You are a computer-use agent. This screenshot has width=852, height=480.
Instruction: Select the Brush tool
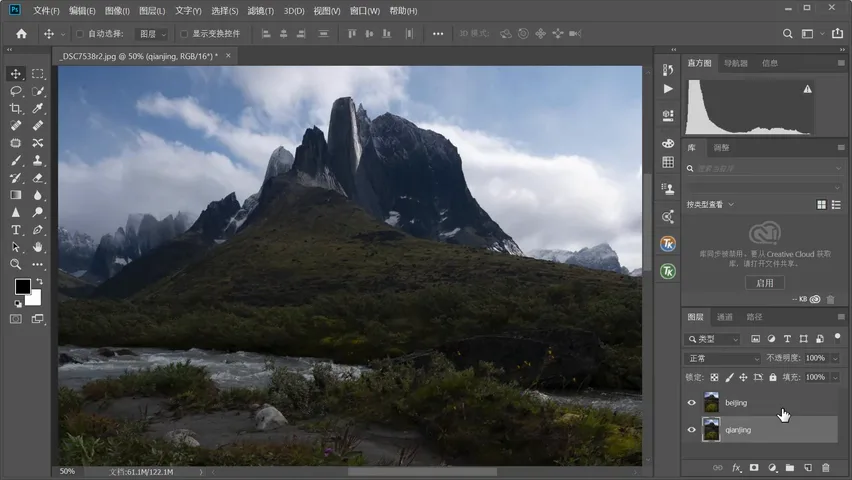pos(16,160)
